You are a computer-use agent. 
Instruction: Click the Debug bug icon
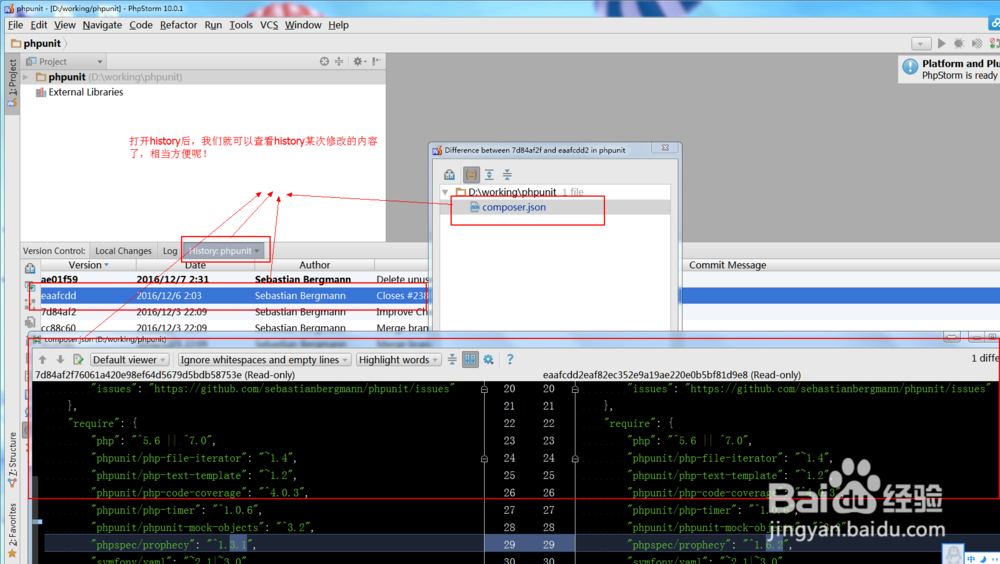[959, 43]
